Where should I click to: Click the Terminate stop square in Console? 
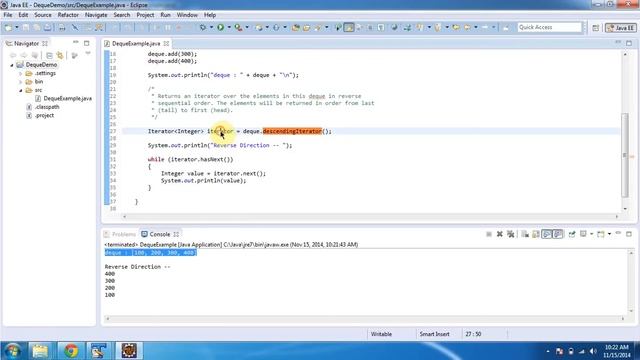pyautogui.click(x=489, y=234)
